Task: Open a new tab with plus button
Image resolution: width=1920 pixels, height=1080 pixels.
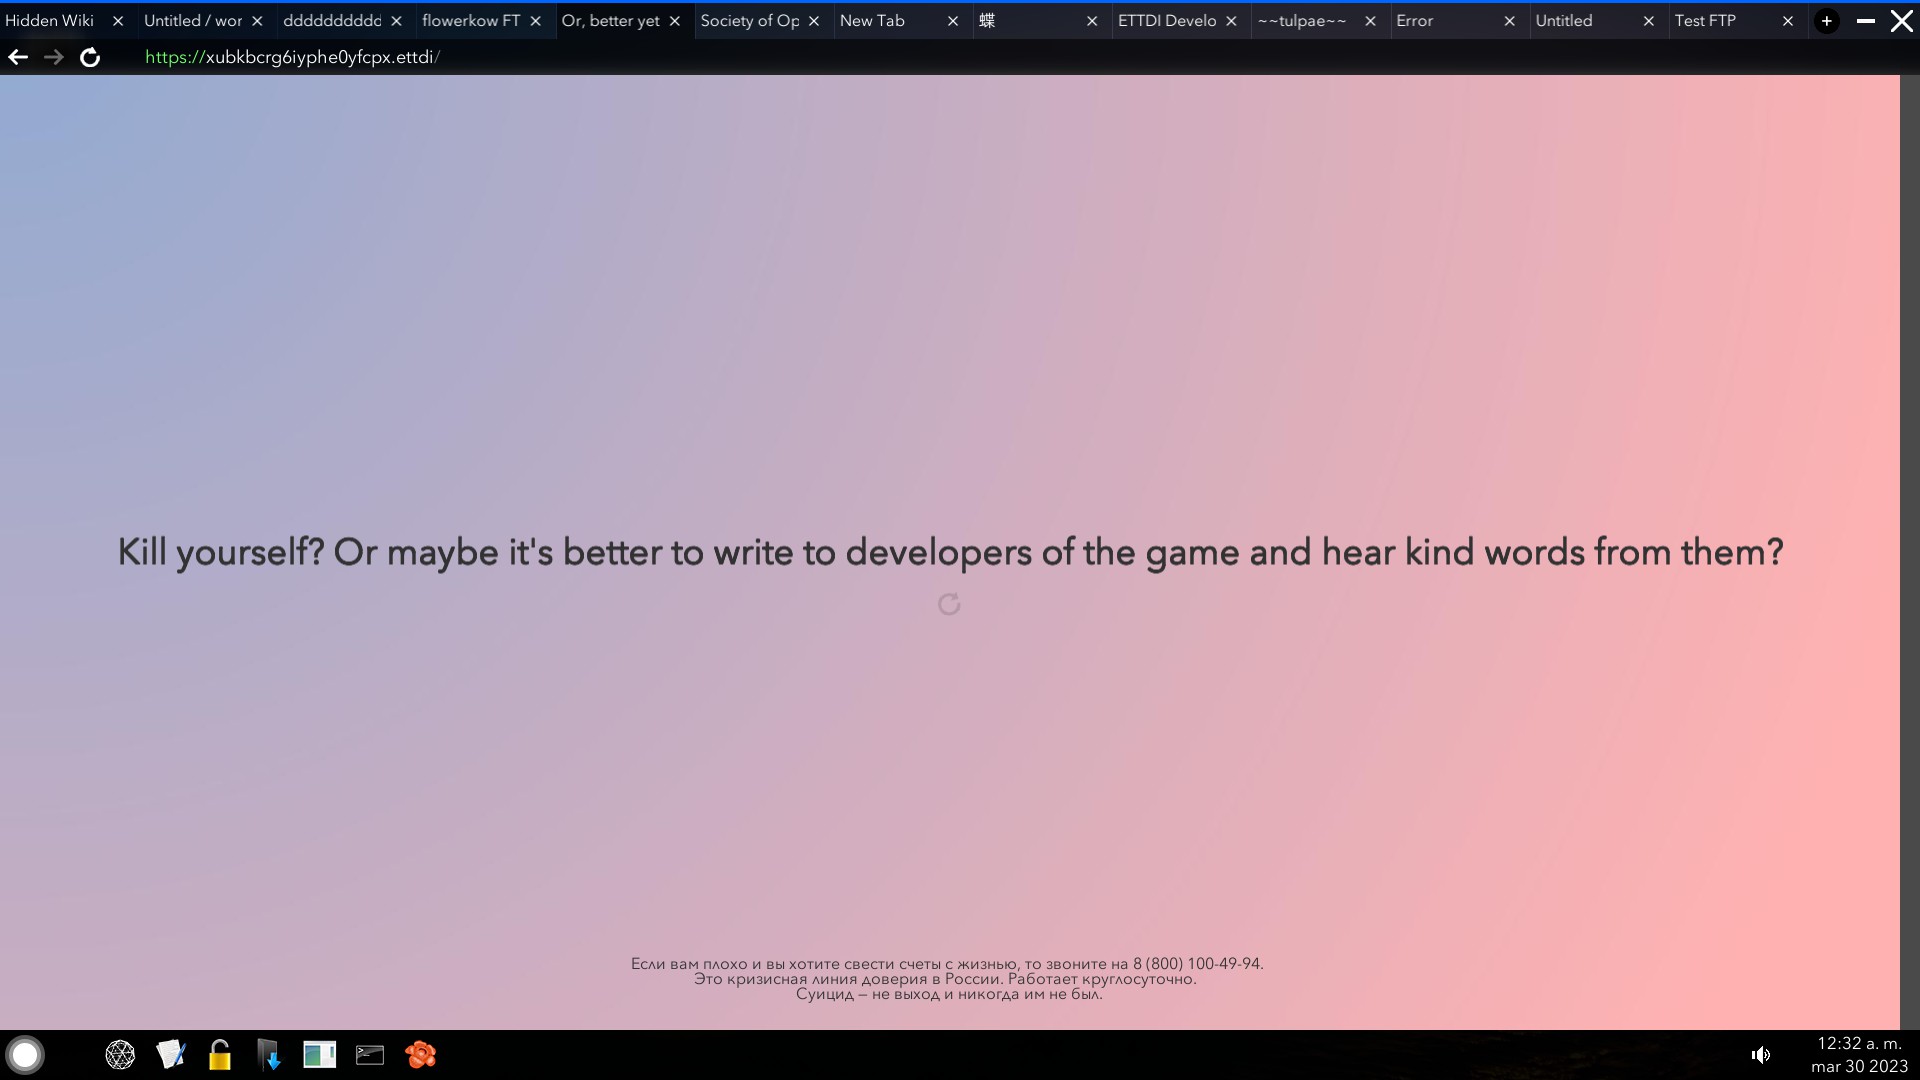Action: click(x=1826, y=20)
